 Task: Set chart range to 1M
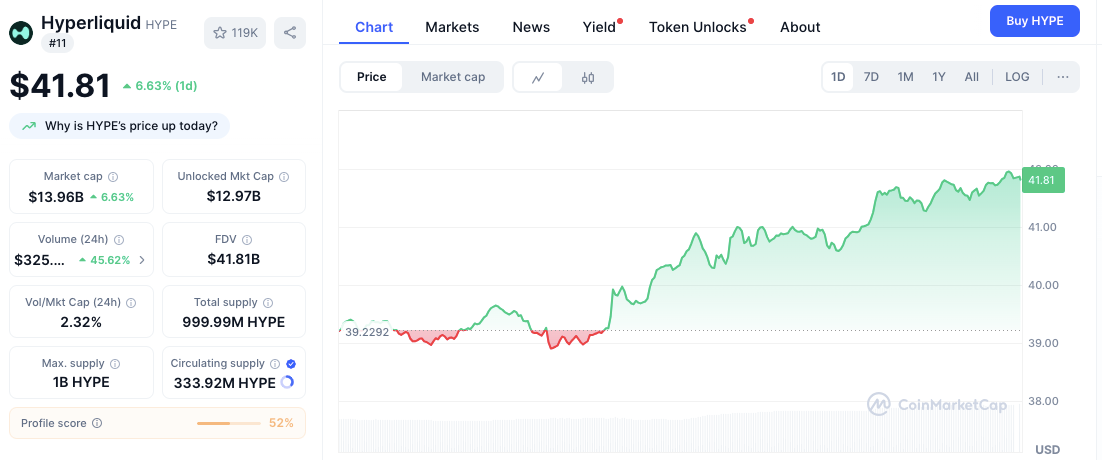(905, 77)
